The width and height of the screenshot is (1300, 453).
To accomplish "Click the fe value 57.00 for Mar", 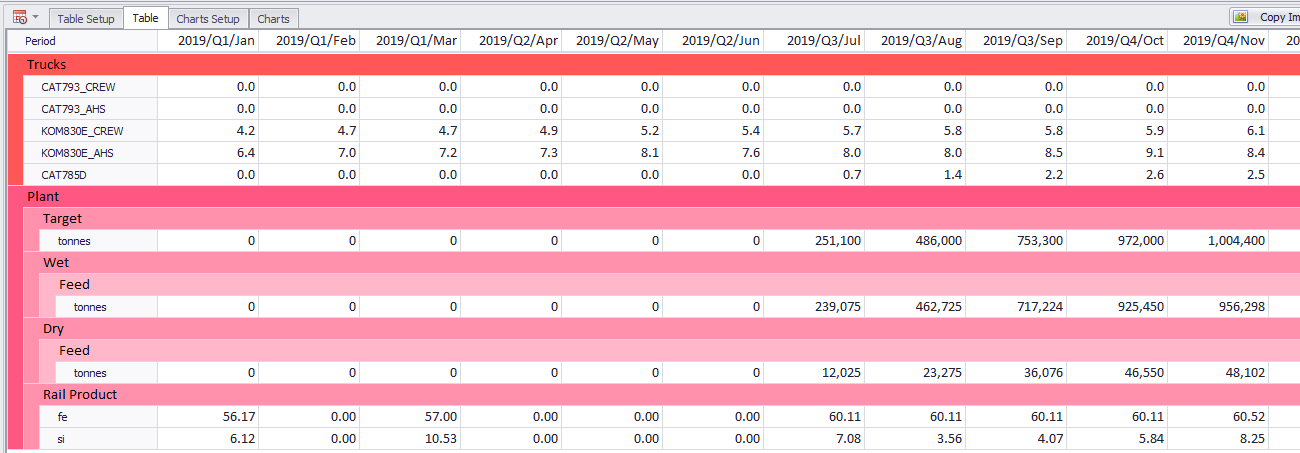I will pyautogui.click(x=410, y=416).
